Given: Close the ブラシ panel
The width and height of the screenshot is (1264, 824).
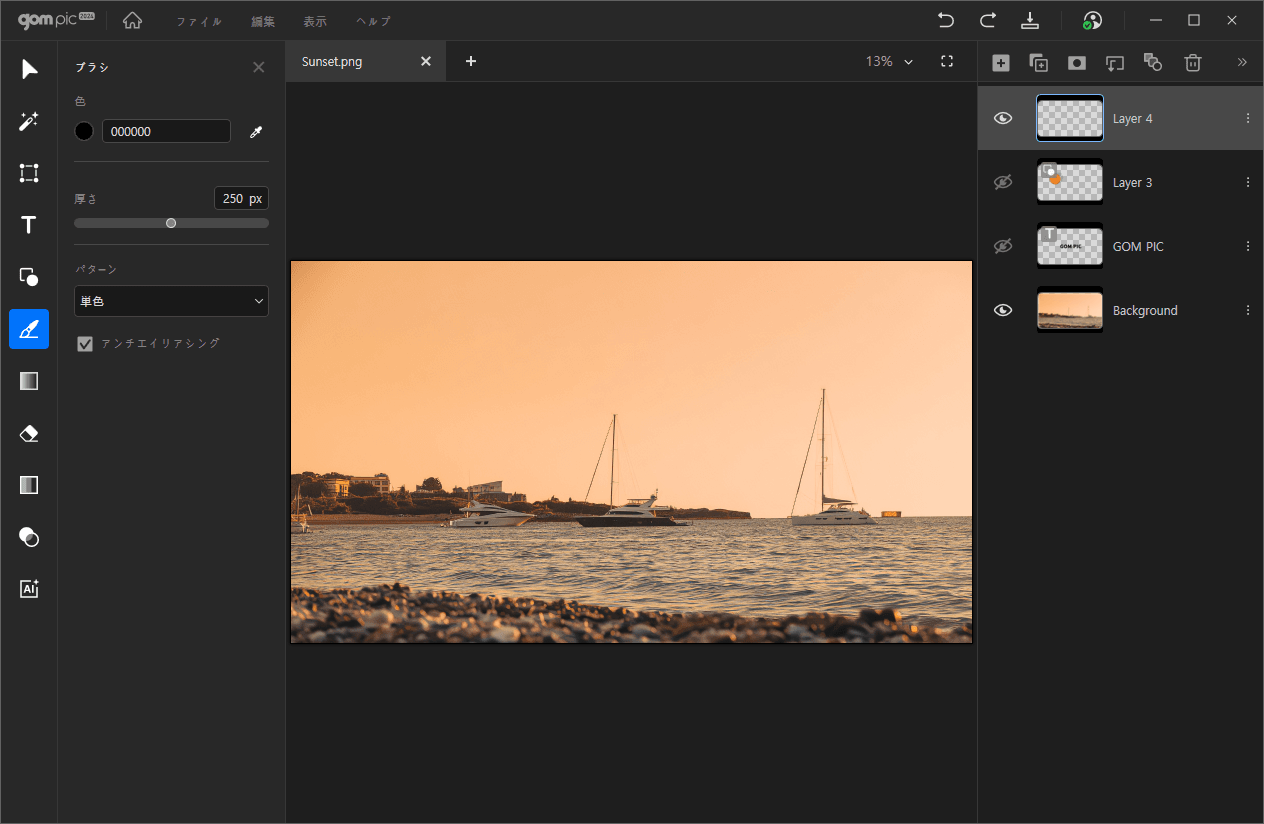Looking at the screenshot, I should click(258, 67).
